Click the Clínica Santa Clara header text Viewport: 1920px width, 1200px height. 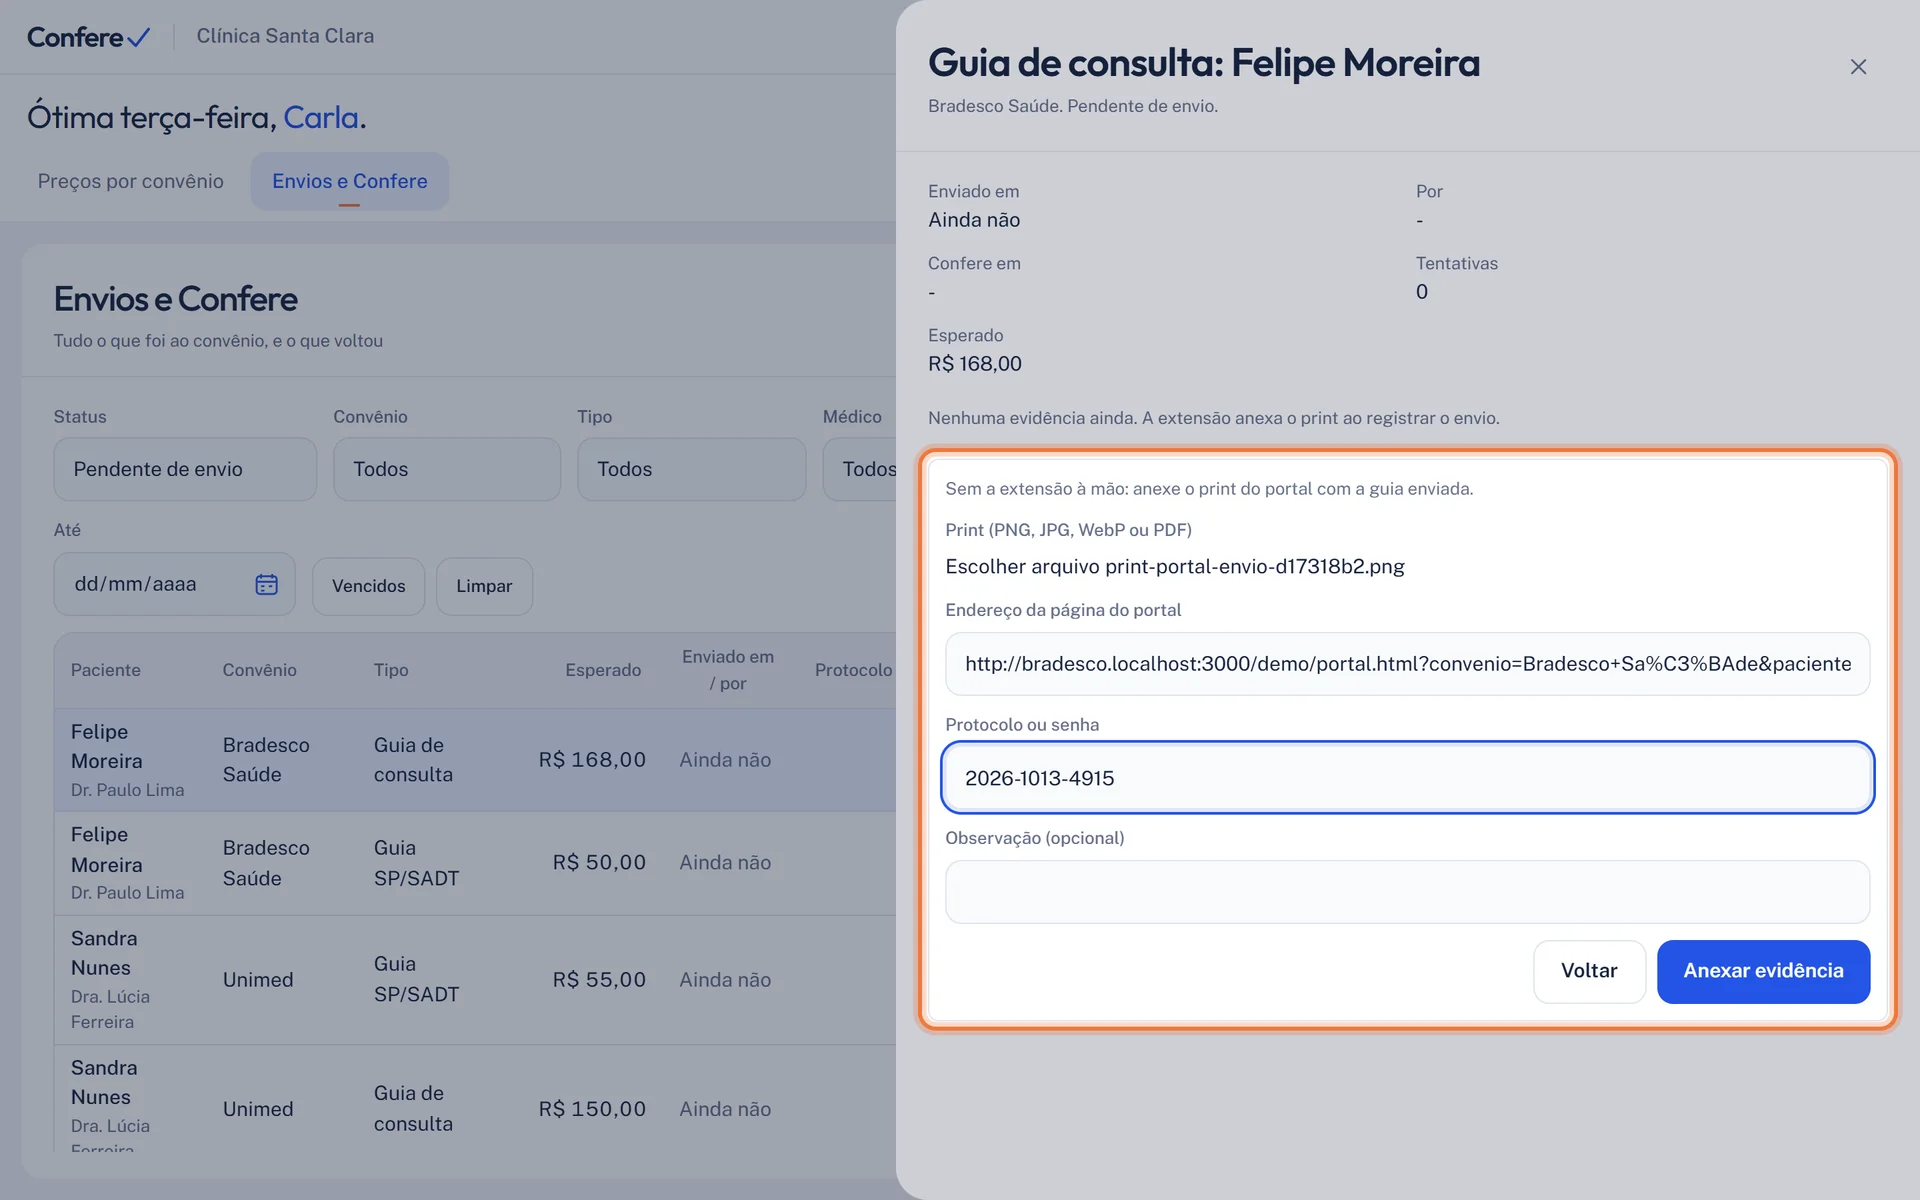[x=285, y=36]
